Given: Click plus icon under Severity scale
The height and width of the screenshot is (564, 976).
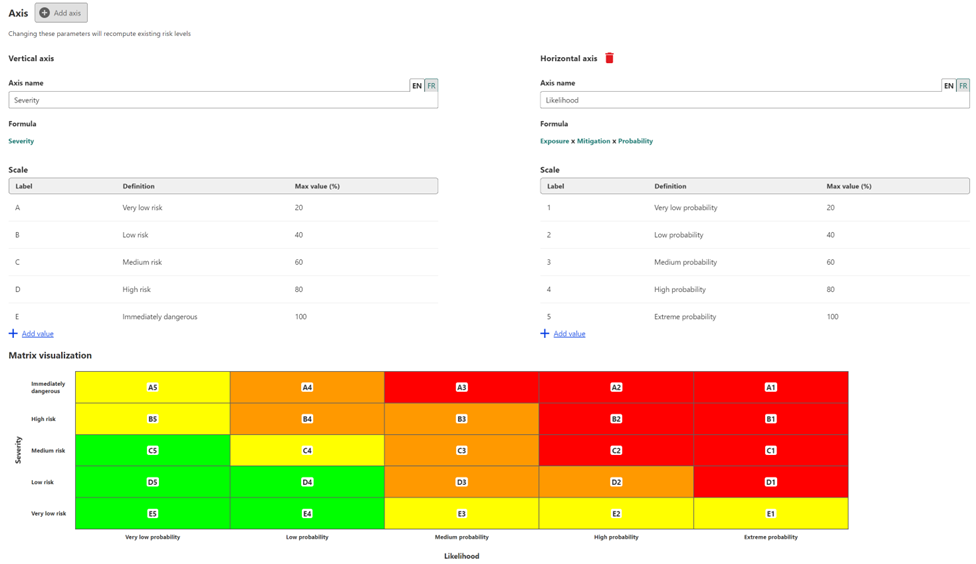Looking at the screenshot, I should tap(13, 334).
